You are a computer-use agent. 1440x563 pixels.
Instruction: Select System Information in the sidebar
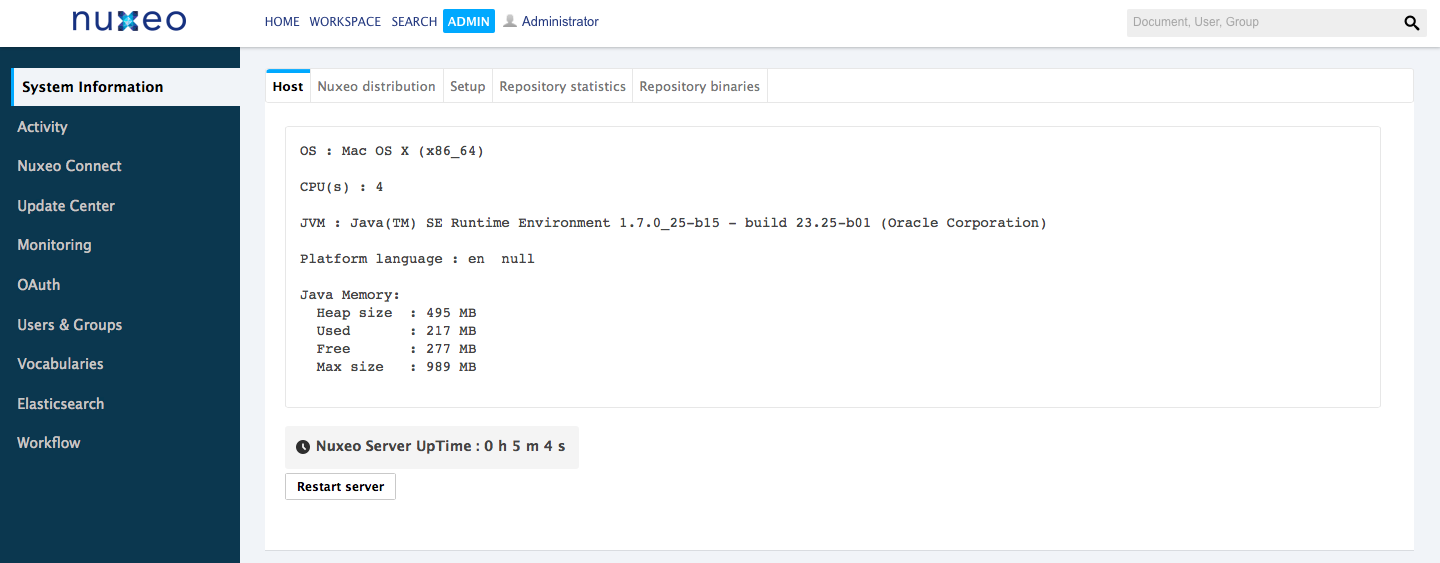point(125,87)
